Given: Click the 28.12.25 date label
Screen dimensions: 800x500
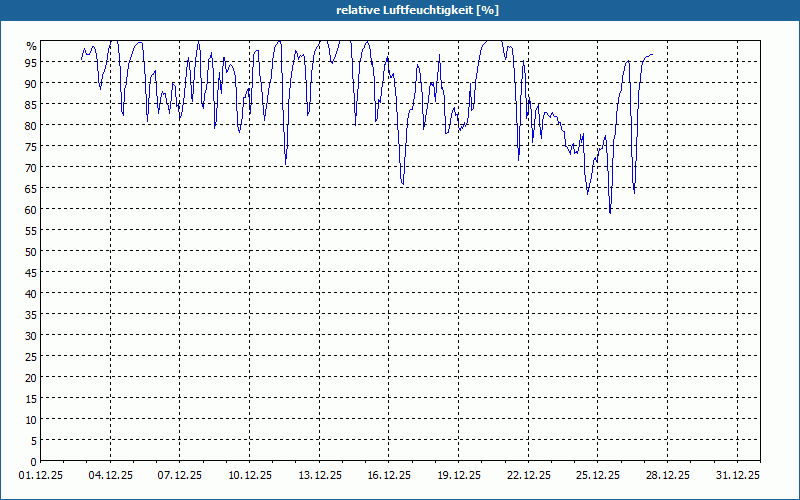Looking at the screenshot, I should [x=668, y=475].
